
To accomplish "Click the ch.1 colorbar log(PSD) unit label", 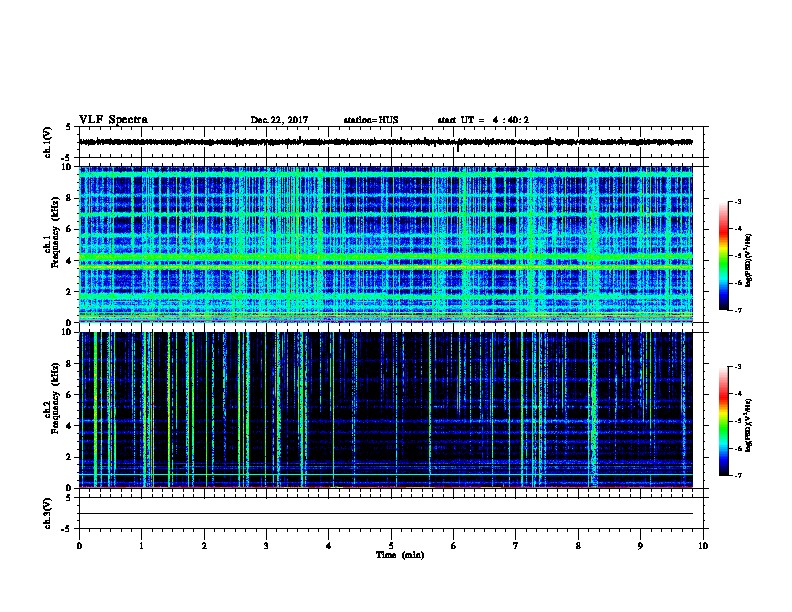I will [749, 260].
